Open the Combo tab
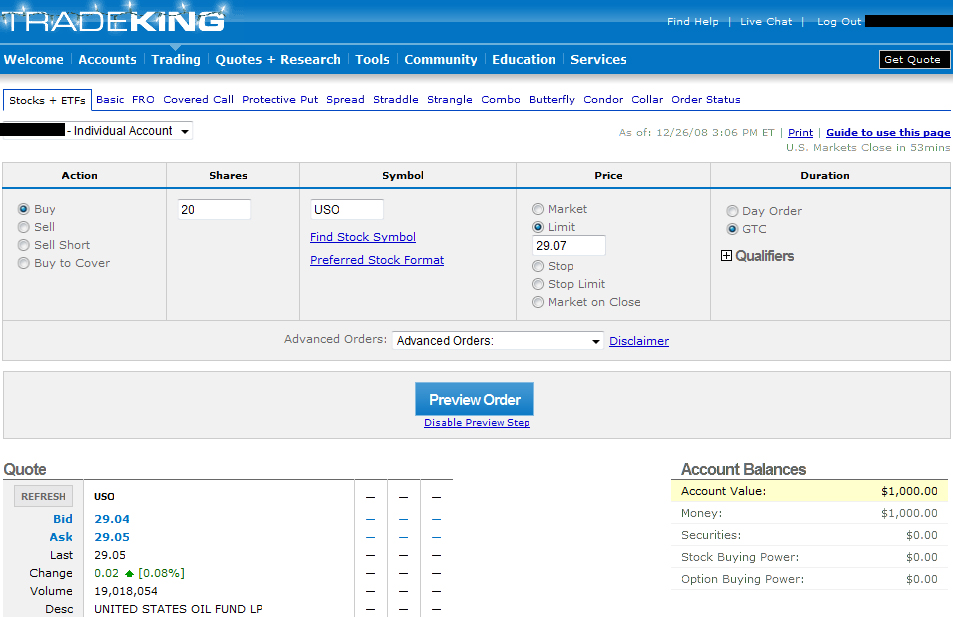The image size is (953, 617). click(x=501, y=100)
